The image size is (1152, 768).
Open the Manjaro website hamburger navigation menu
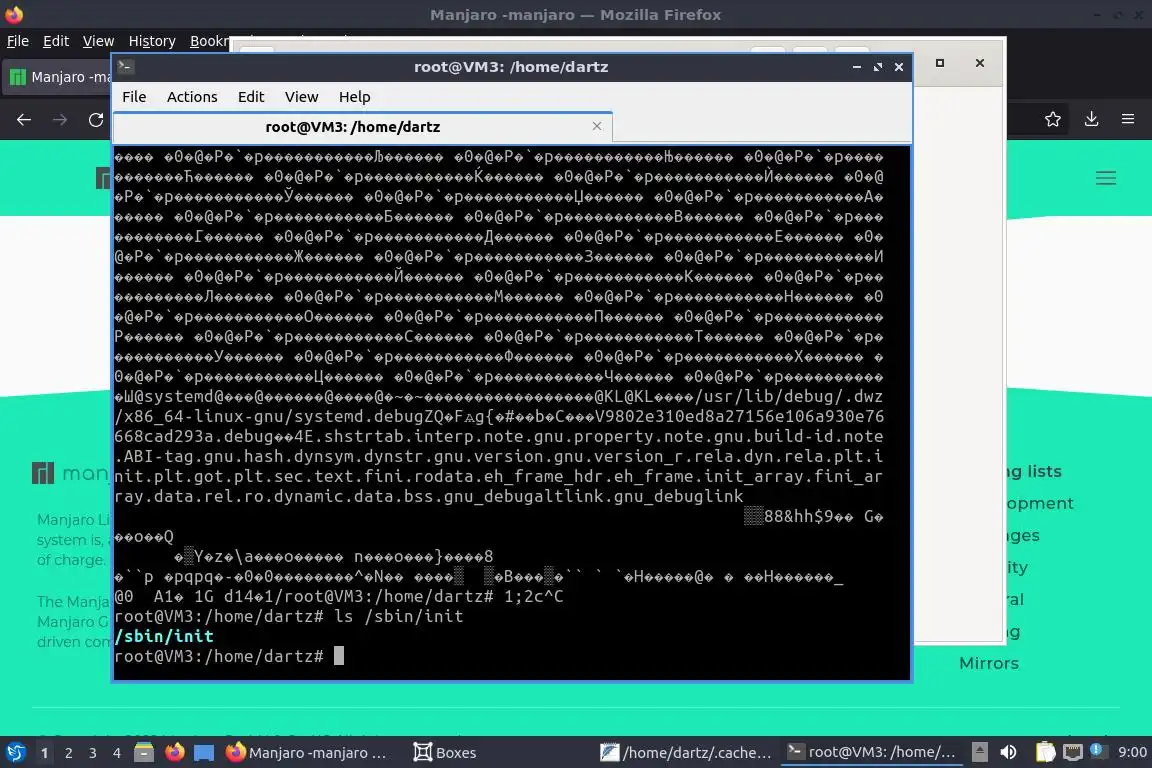pyautogui.click(x=1106, y=179)
